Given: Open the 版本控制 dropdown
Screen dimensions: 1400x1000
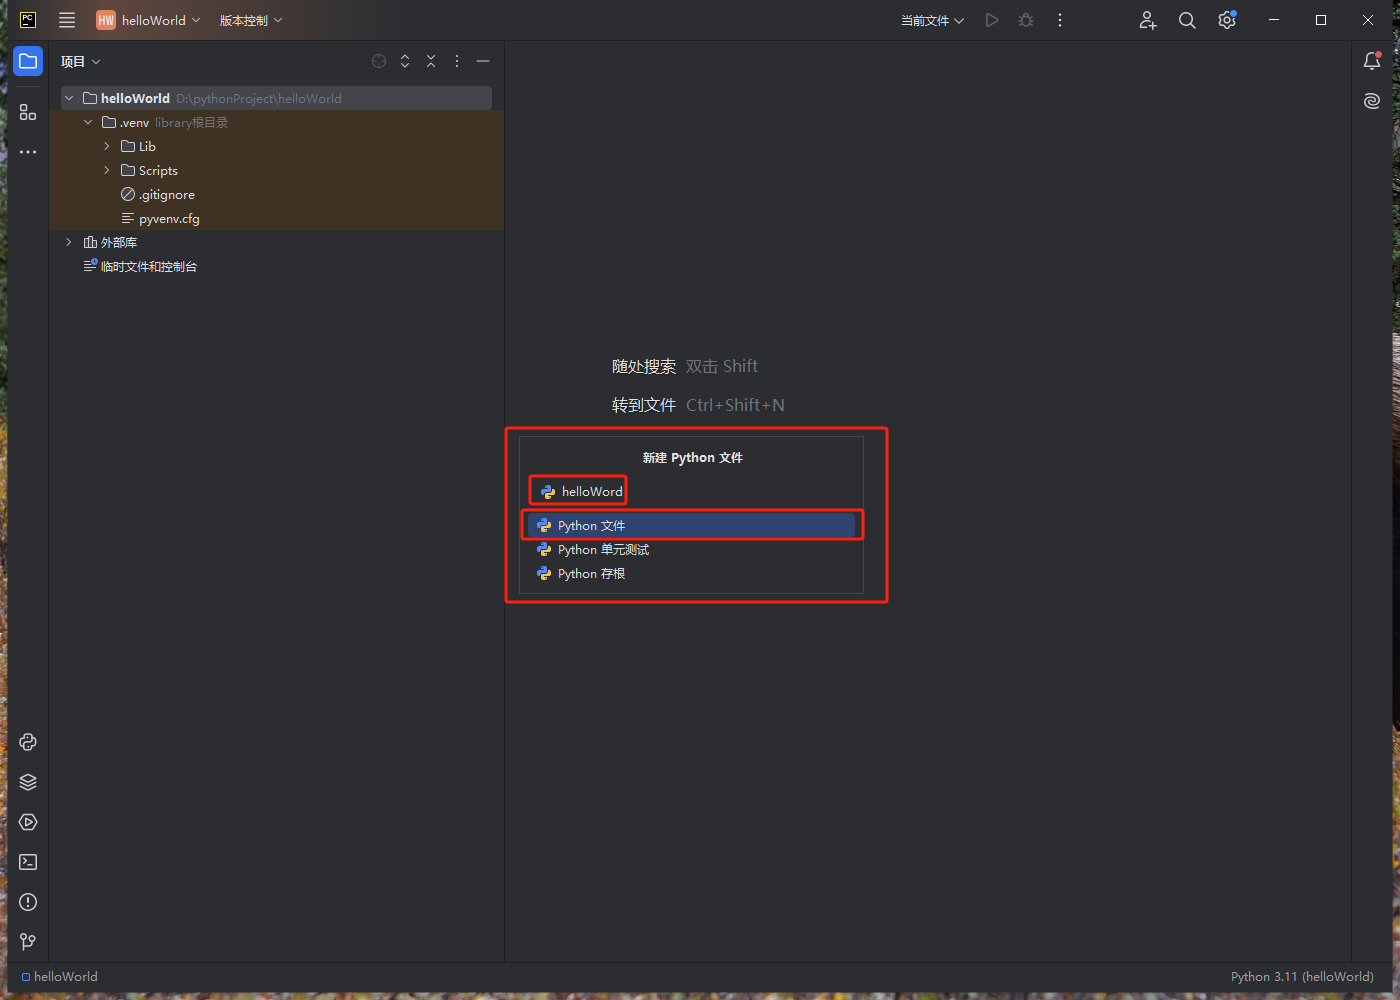Looking at the screenshot, I should point(251,20).
